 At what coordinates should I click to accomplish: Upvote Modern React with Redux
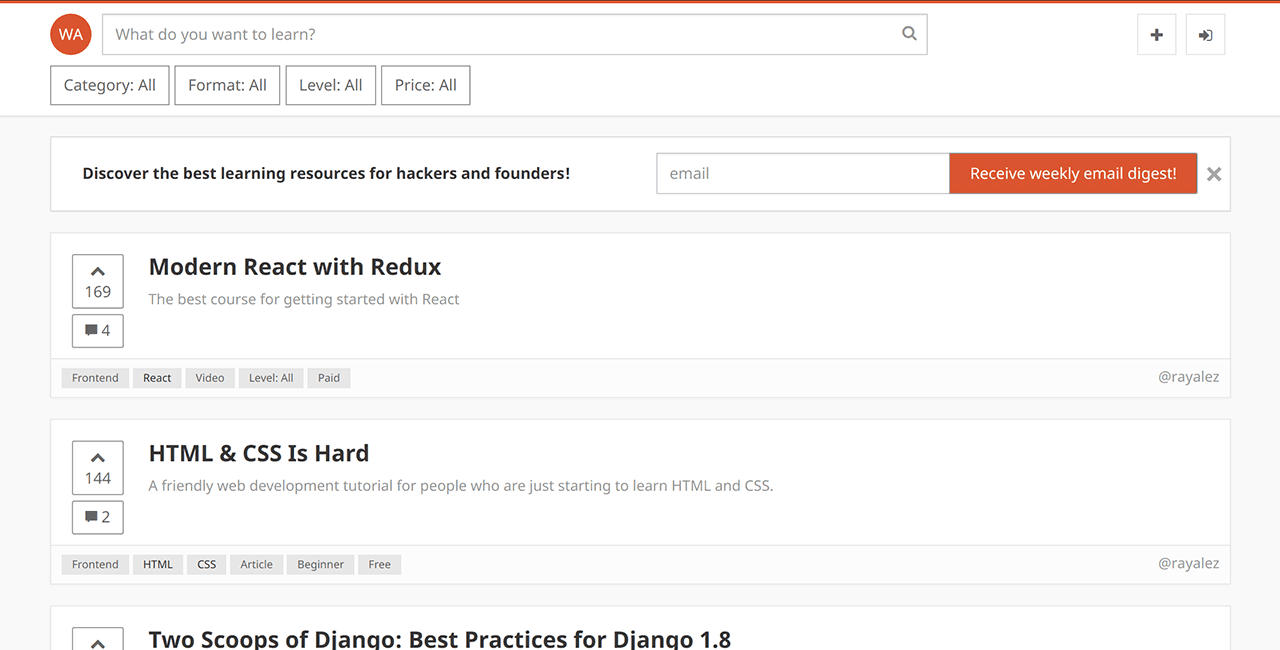point(98,281)
